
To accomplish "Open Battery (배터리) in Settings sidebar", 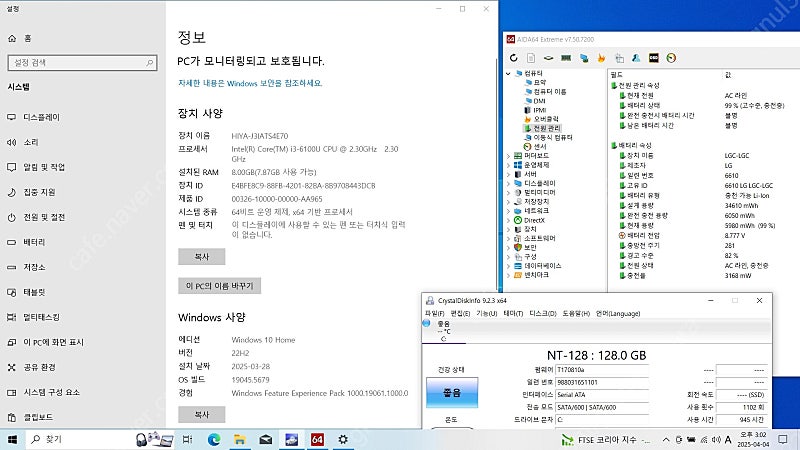I will tap(82, 242).
